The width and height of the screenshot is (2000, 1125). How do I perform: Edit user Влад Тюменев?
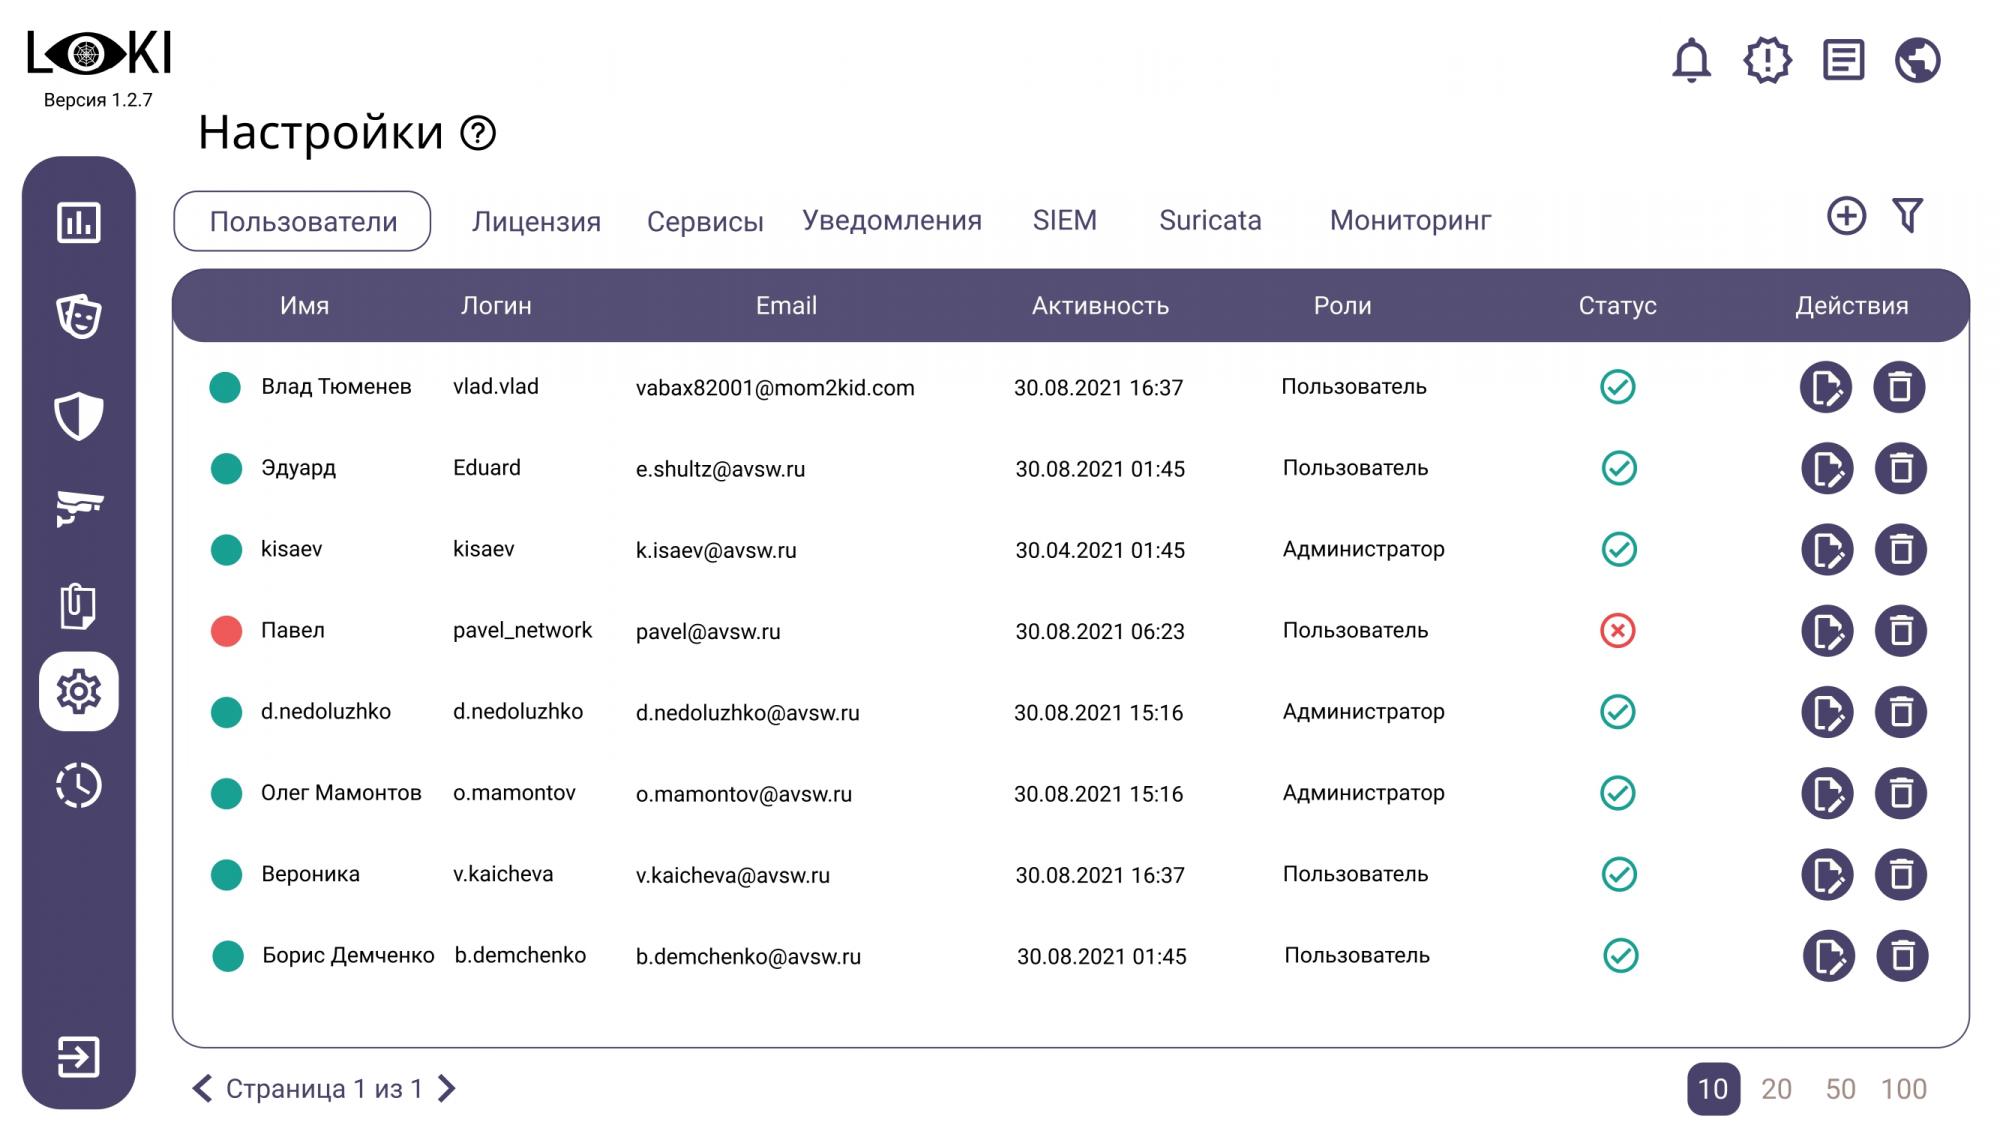pos(1825,387)
